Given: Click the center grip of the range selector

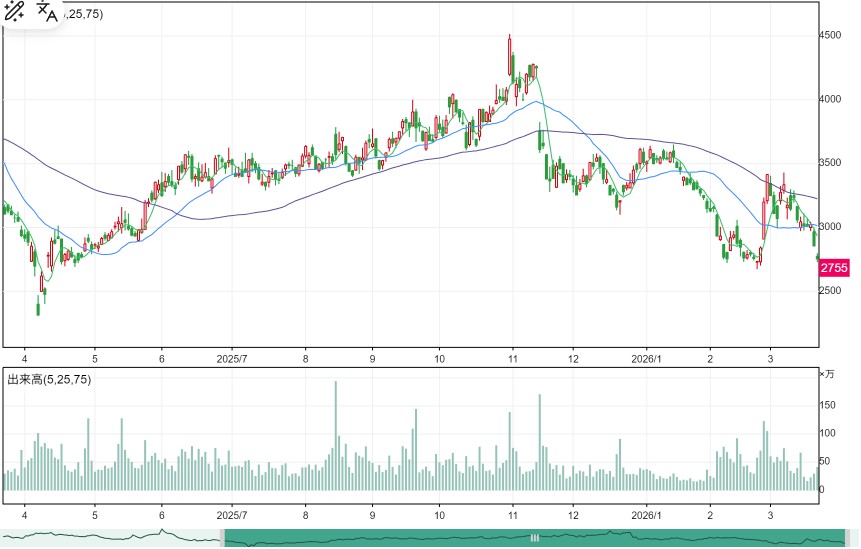Looking at the screenshot, I should tap(535, 538).
